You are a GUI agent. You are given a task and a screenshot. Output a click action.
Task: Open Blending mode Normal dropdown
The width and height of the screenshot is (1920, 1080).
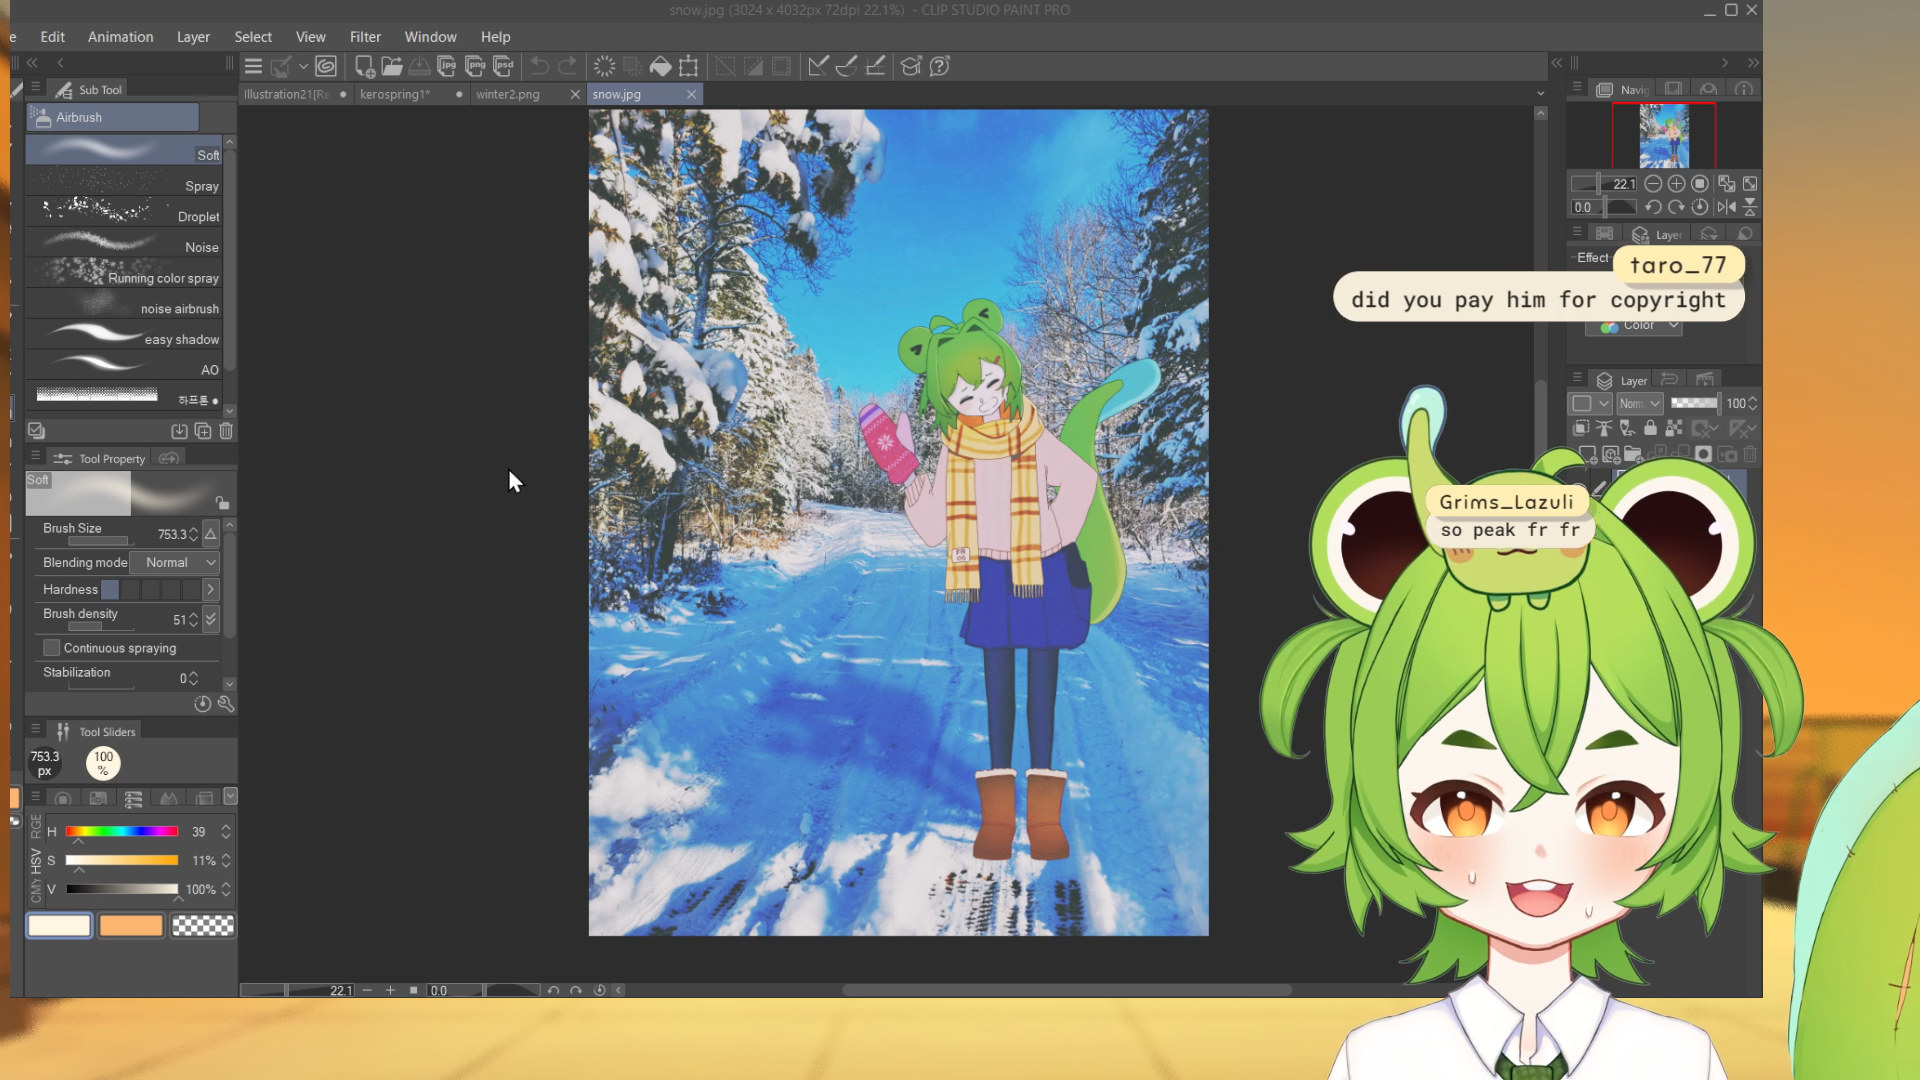pyautogui.click(x=174, y=563)
